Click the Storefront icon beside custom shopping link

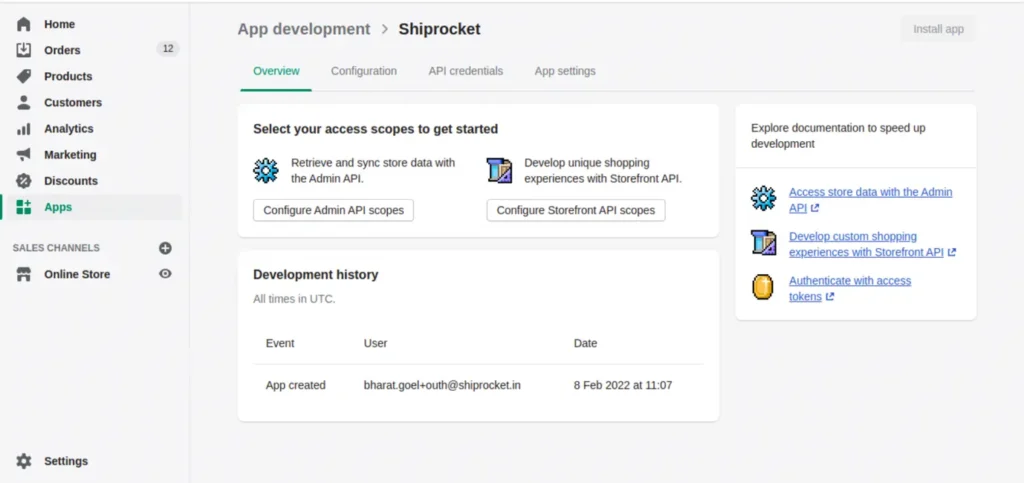click(x=763, y=242)
